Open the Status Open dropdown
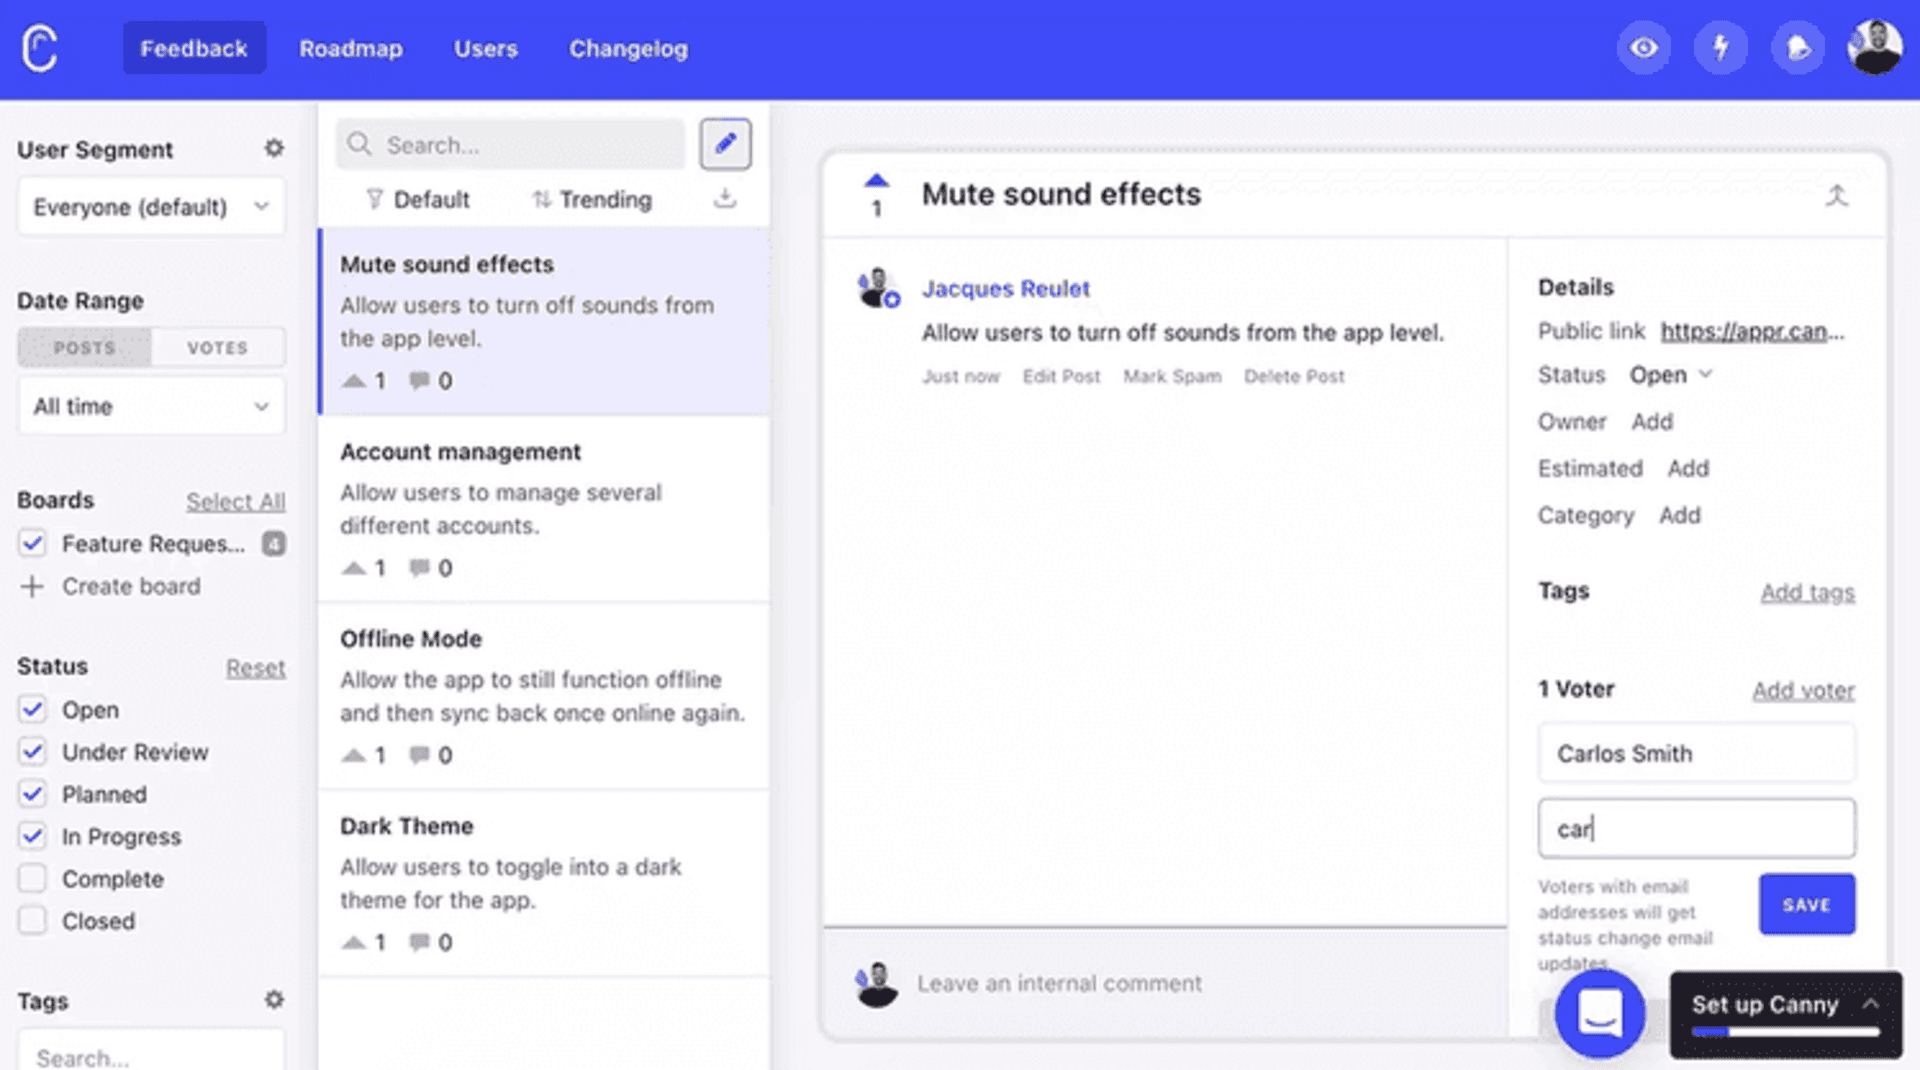1920x1070 pixels. click(1670, 375)
